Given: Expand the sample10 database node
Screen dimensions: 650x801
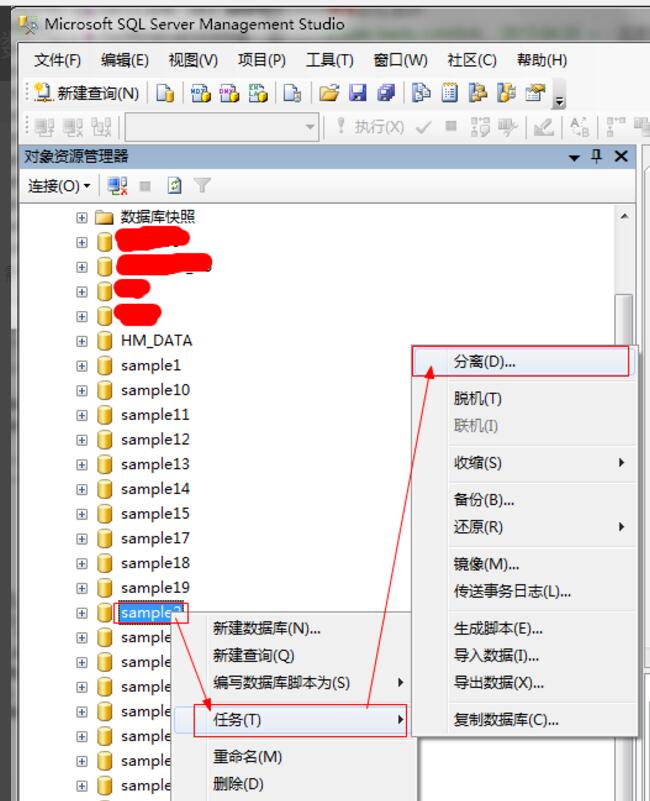Looking at the screenshot, I should [x=82, y=390].
